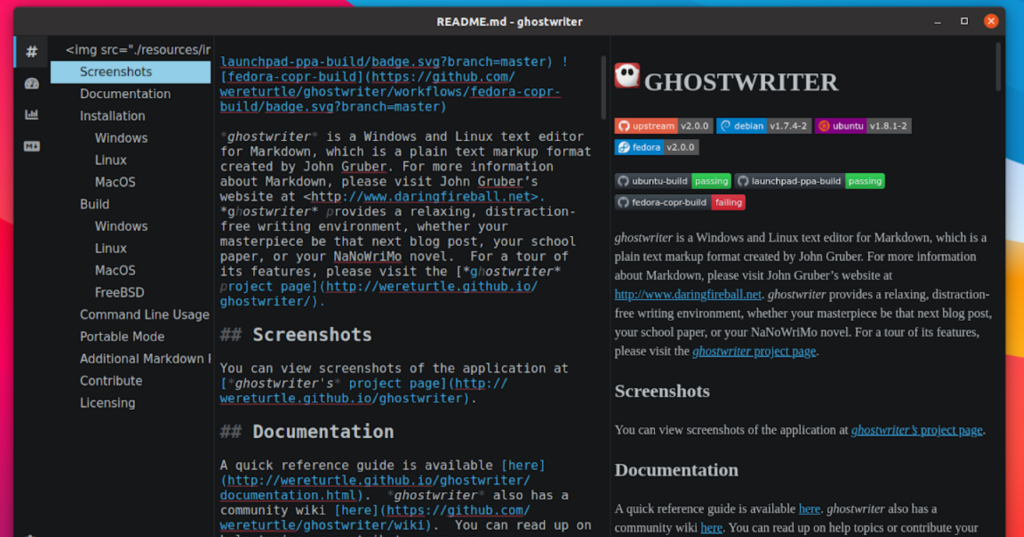The height and width of the screenshot is (537, 1024).
Task: Click the upstream v2.0.0 badge
Action: 663,126
